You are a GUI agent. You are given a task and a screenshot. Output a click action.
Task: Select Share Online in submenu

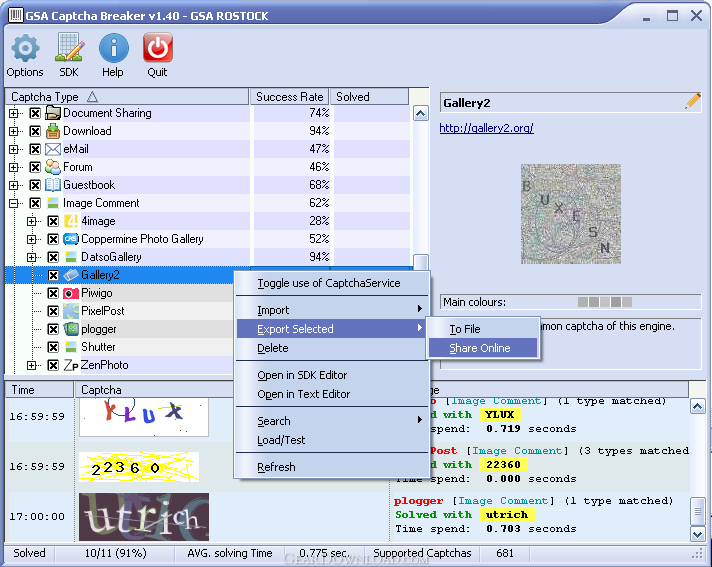pos(483,348)
